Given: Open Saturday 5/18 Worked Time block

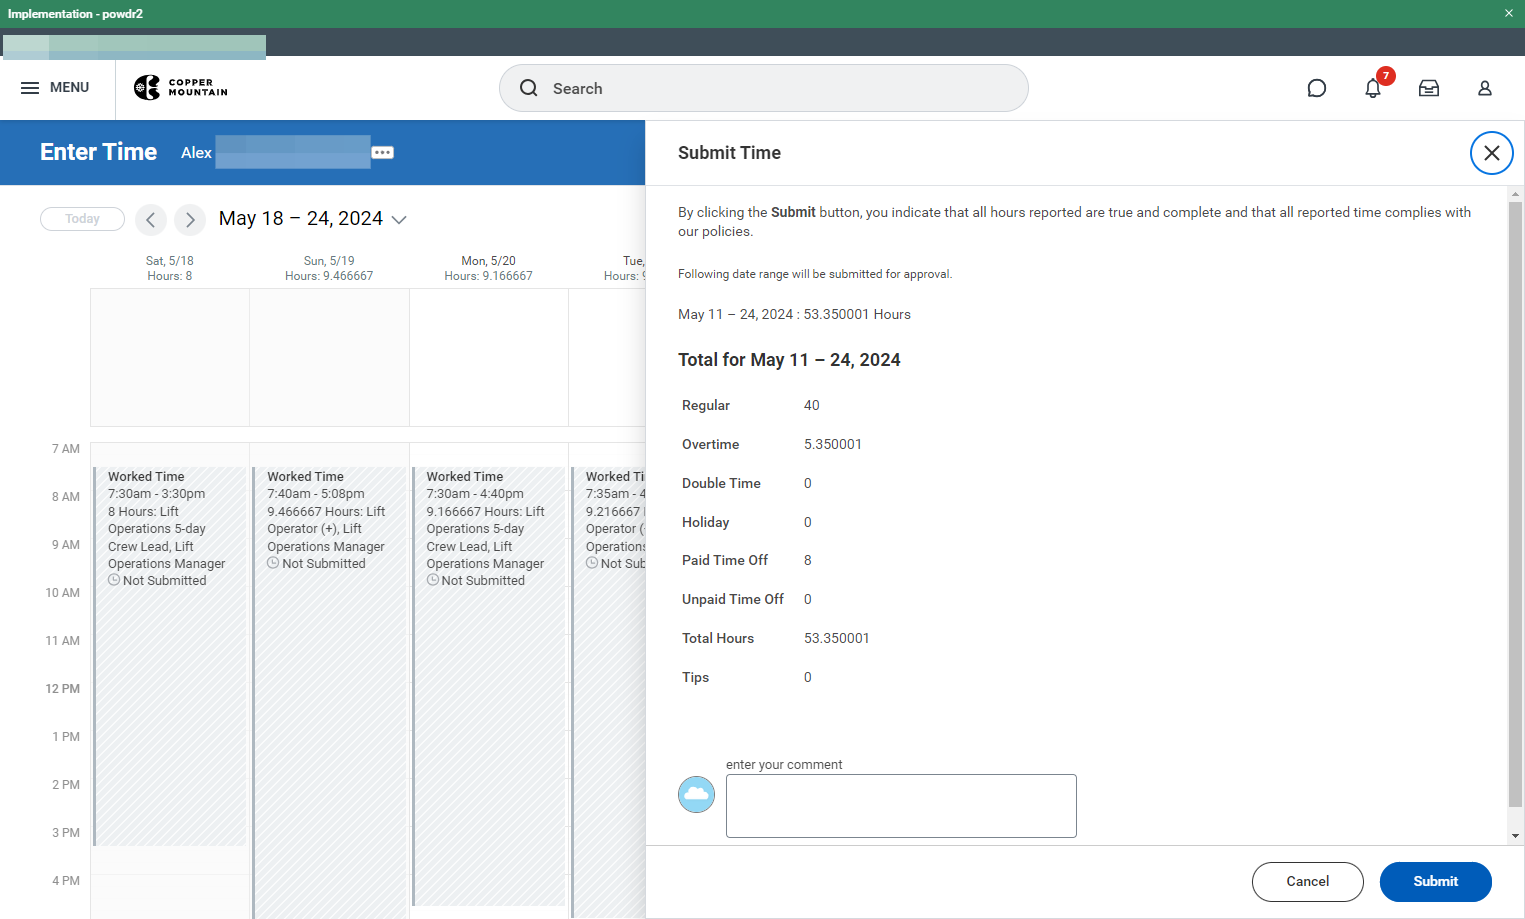Looking at the screenshot, I should tap(170, 656).
